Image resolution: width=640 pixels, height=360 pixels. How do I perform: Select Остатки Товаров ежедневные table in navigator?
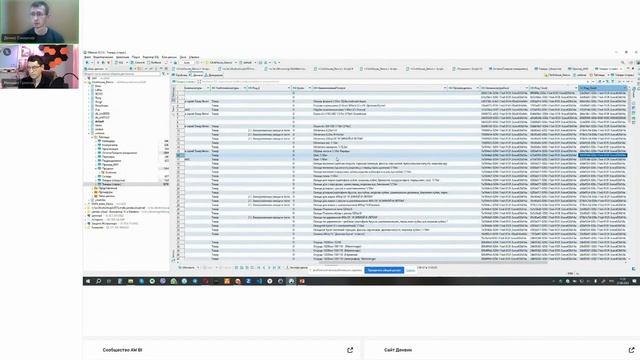click(119, 153)
